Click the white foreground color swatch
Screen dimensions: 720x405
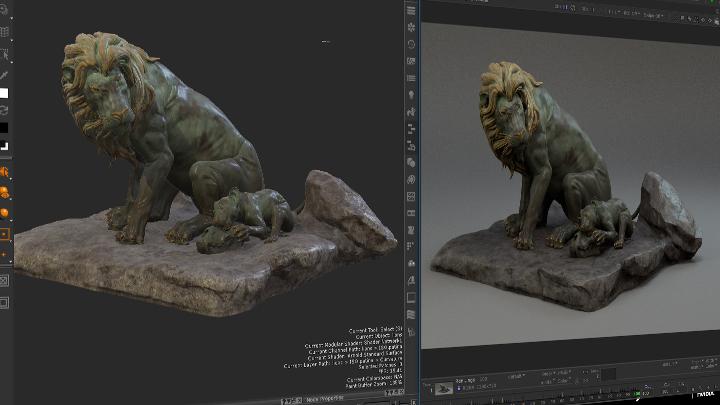(5, 93)
